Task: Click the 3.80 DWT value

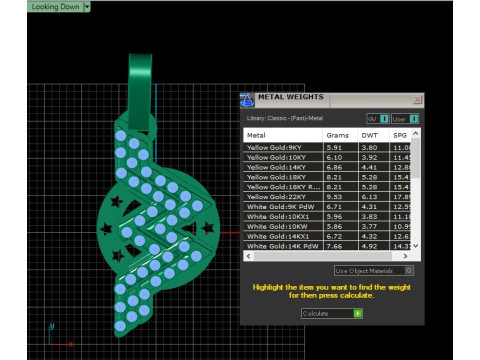Action: tap(369, 148)
